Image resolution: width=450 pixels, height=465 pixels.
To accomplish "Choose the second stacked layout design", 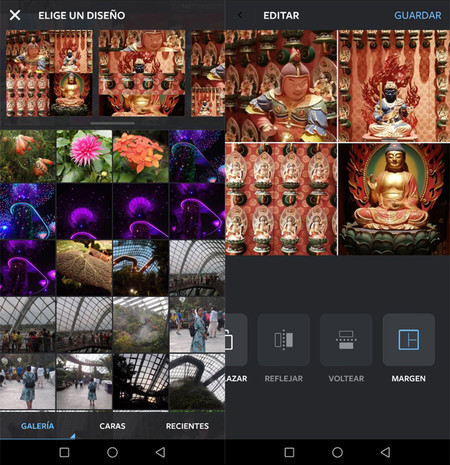I will click(142, 73).
